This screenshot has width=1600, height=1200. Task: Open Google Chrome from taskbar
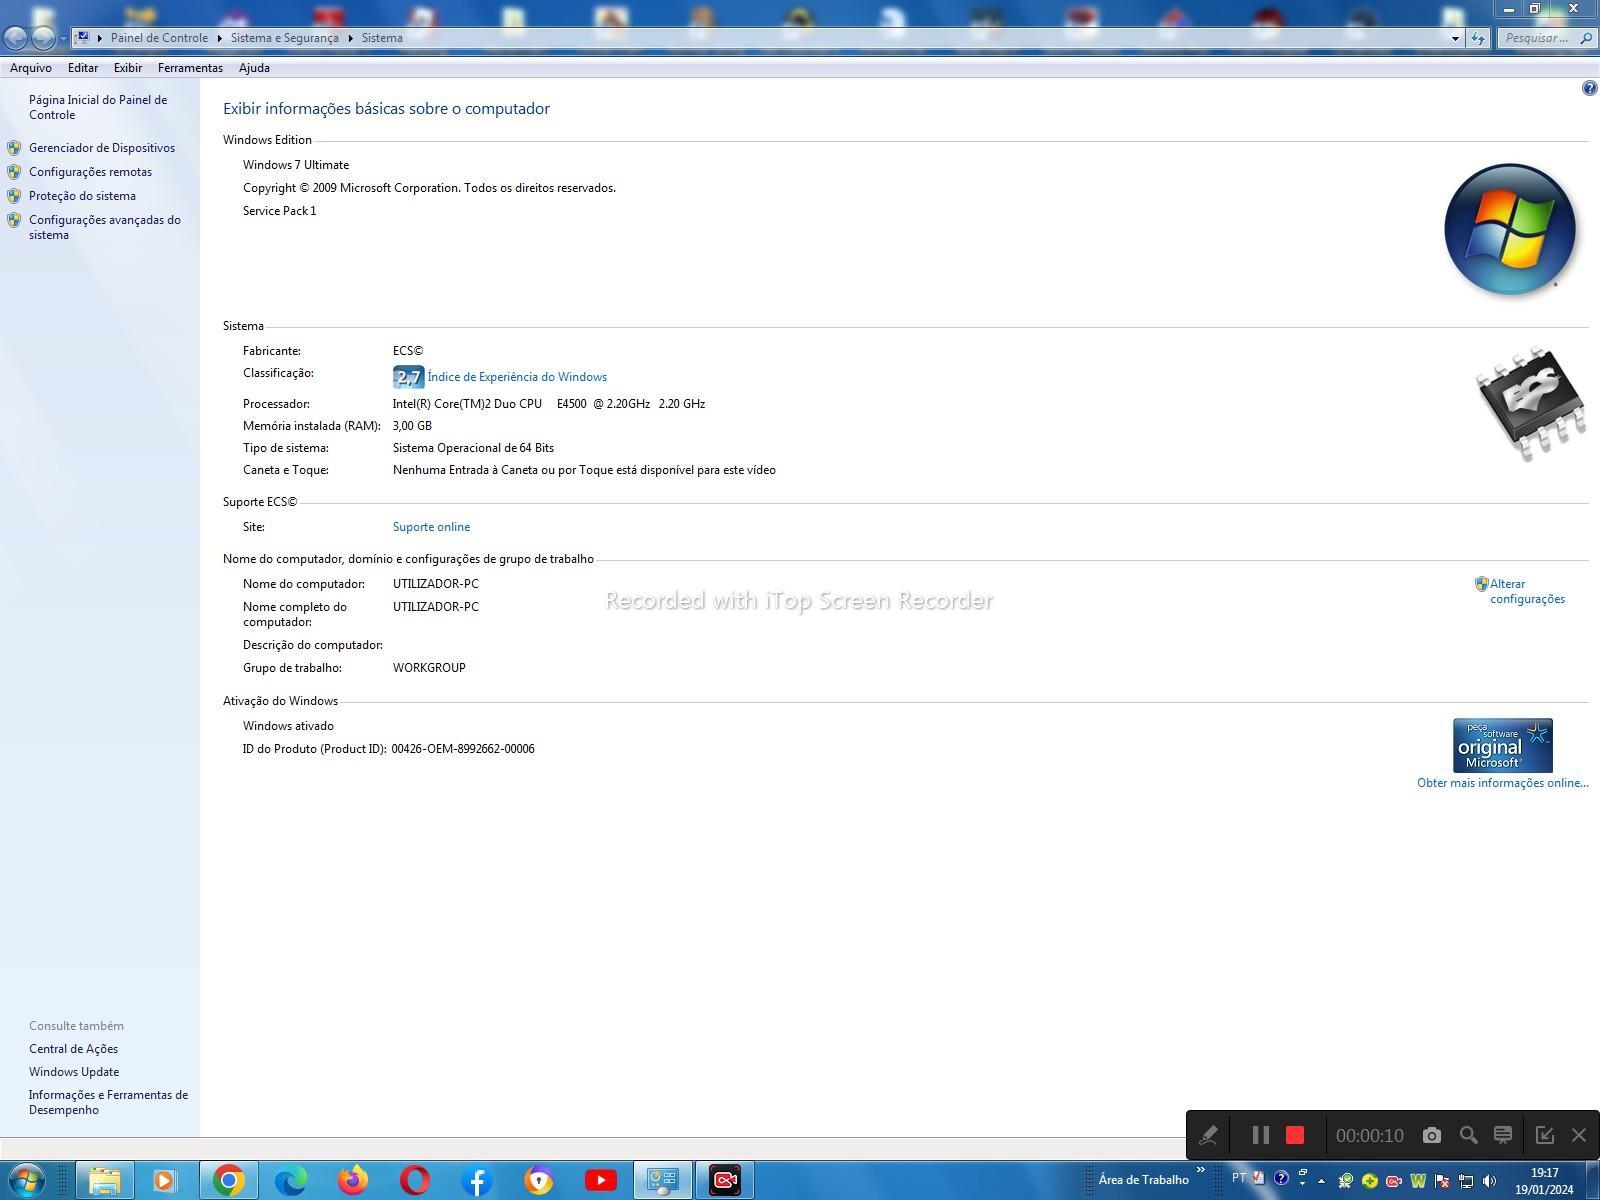(x=228, y=1181)
